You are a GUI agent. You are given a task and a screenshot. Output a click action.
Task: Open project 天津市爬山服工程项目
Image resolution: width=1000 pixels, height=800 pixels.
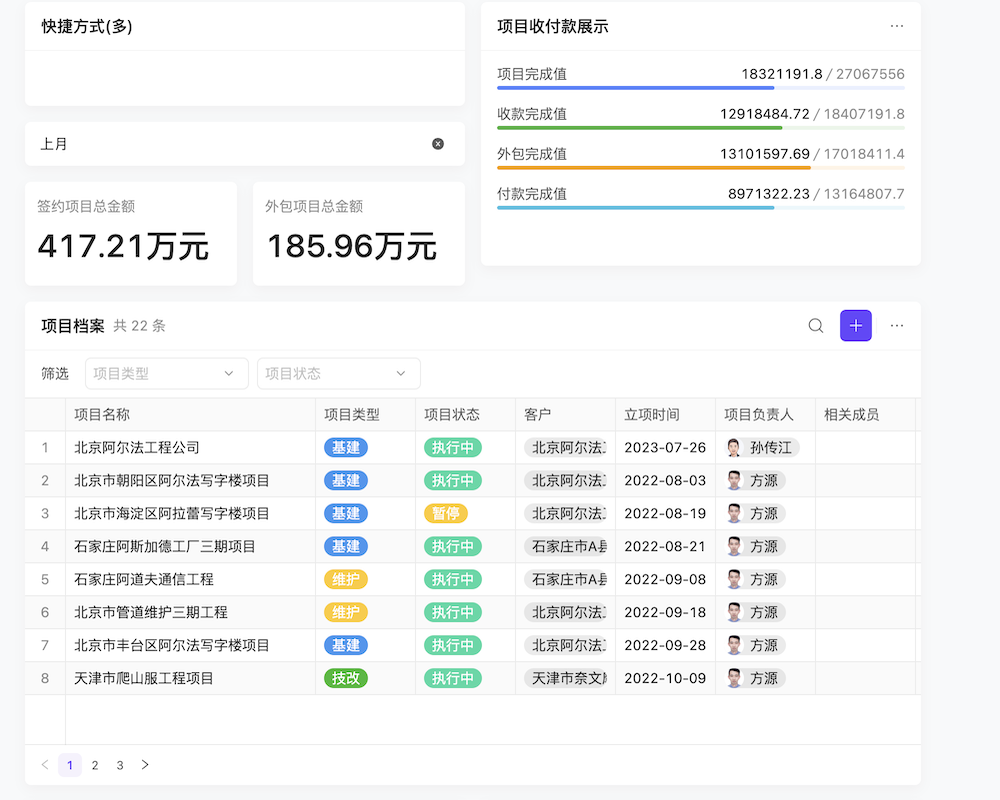pyautogui.click(x=145, y=678)
